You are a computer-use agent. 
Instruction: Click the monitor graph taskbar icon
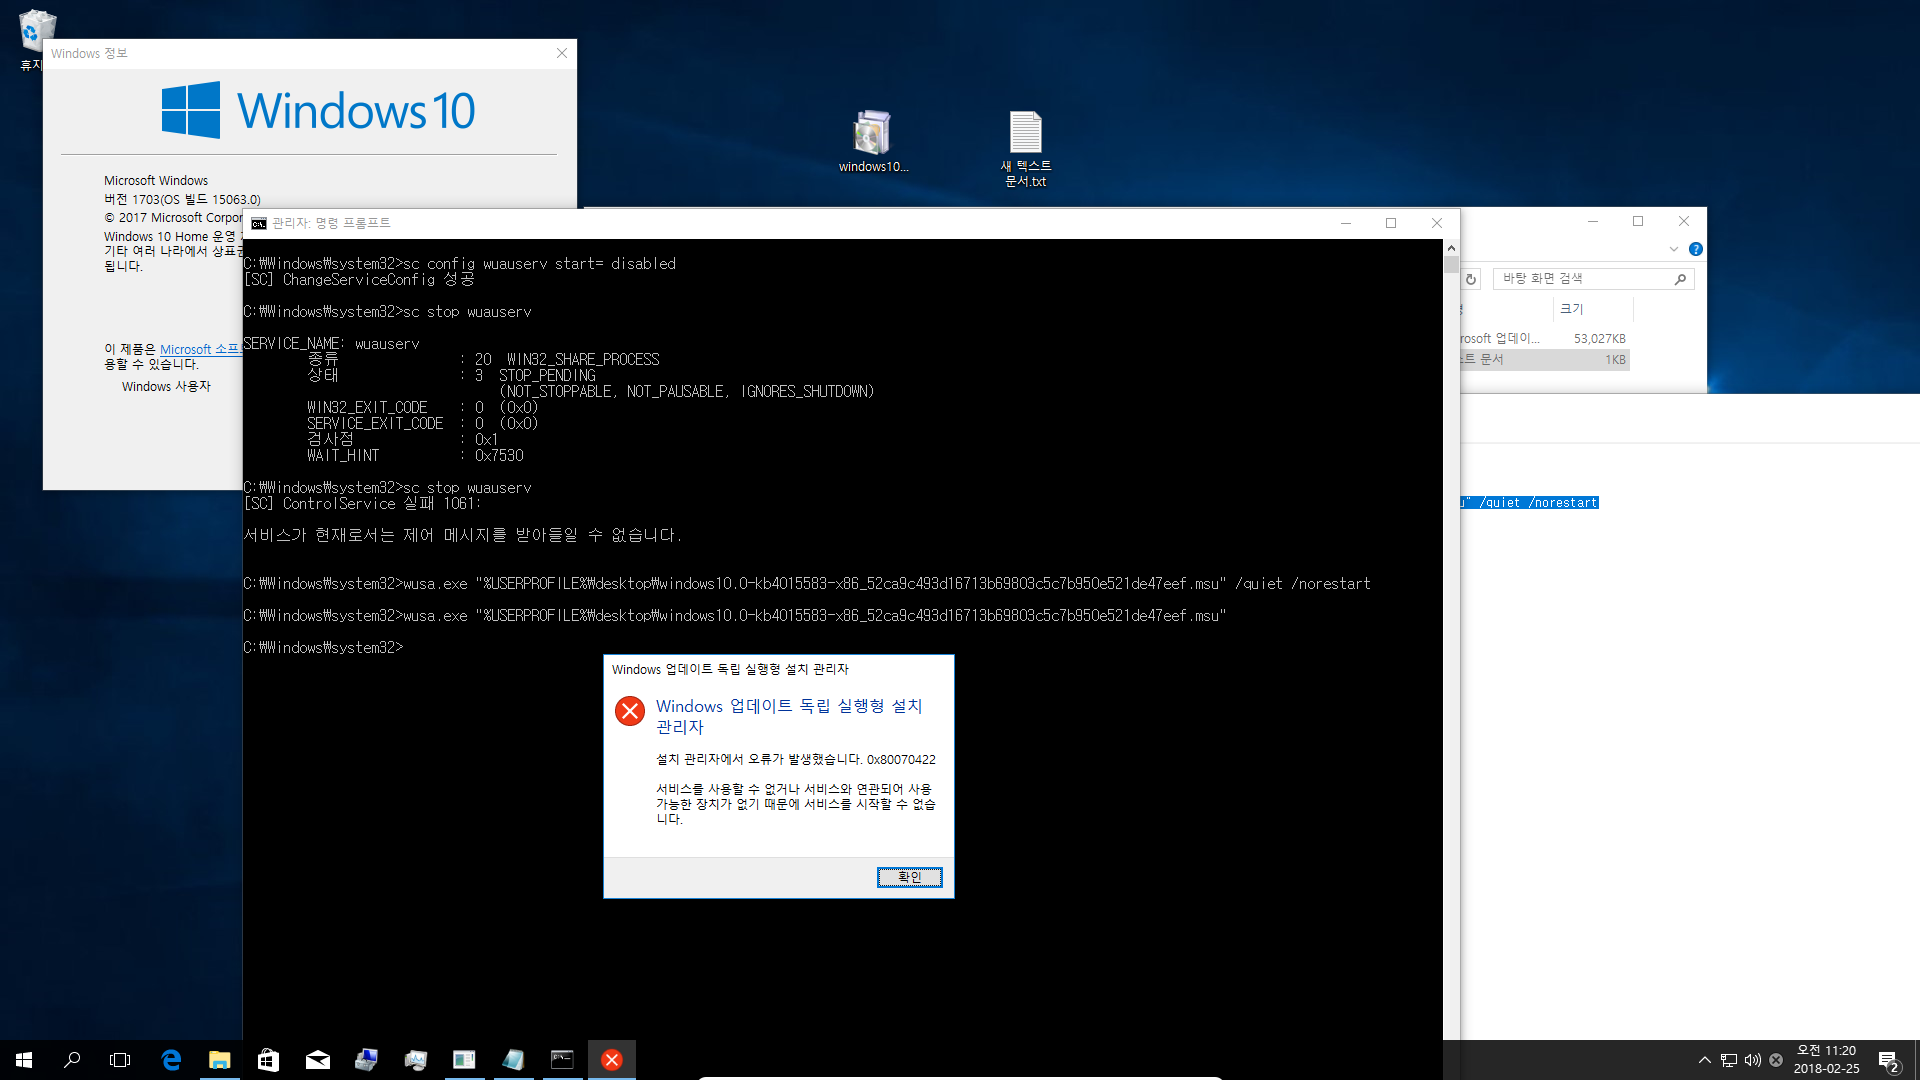[x=416, y=1060]
